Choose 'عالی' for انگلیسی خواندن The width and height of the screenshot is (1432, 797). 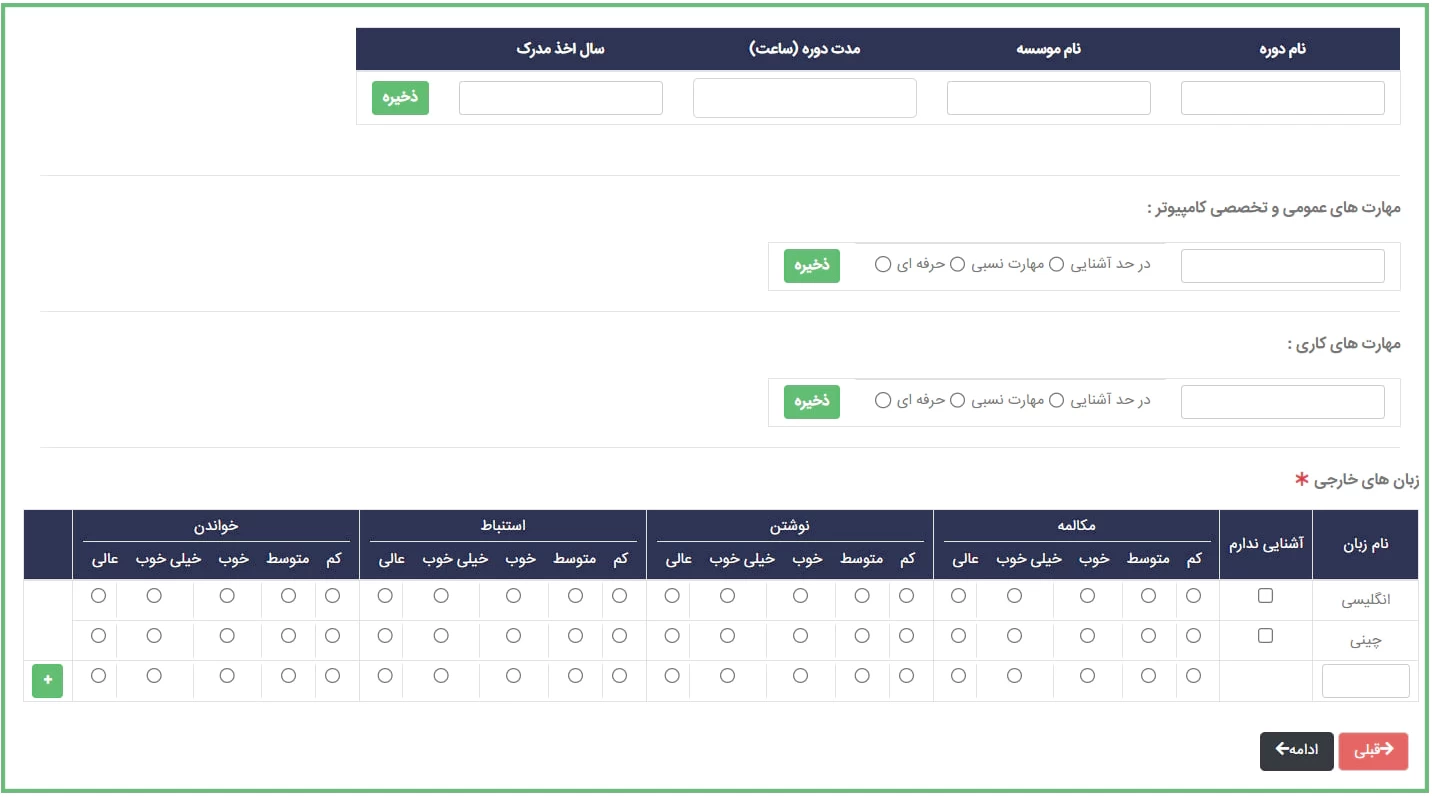coord(98,596)
